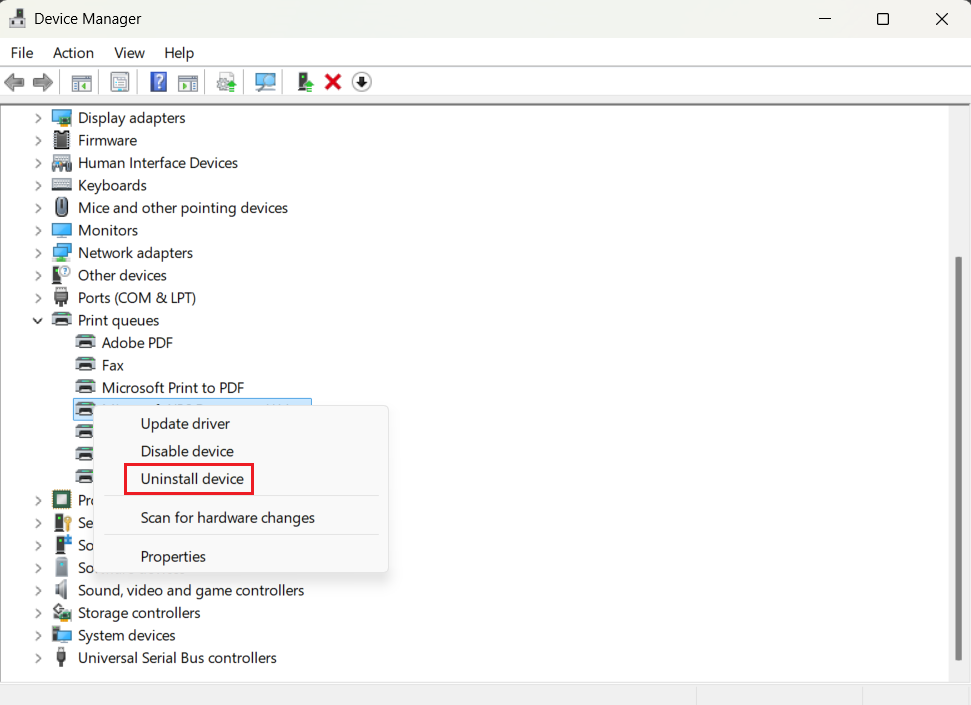Expand Universal Serial Bus controllers
The image size is (971, 705).
[x=38, y=658]
